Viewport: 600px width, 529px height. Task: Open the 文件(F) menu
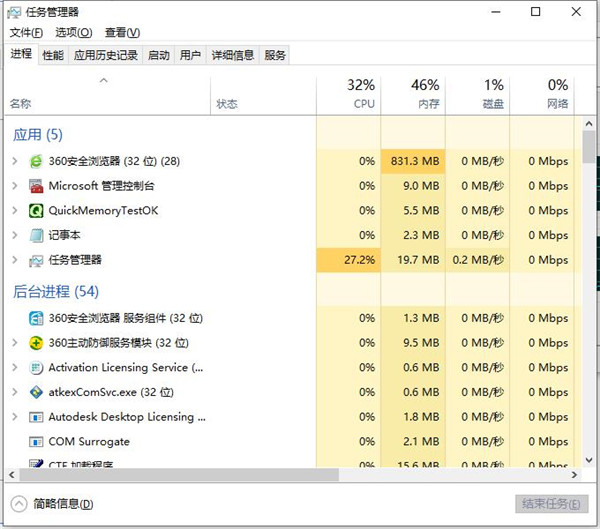[26, 33]
